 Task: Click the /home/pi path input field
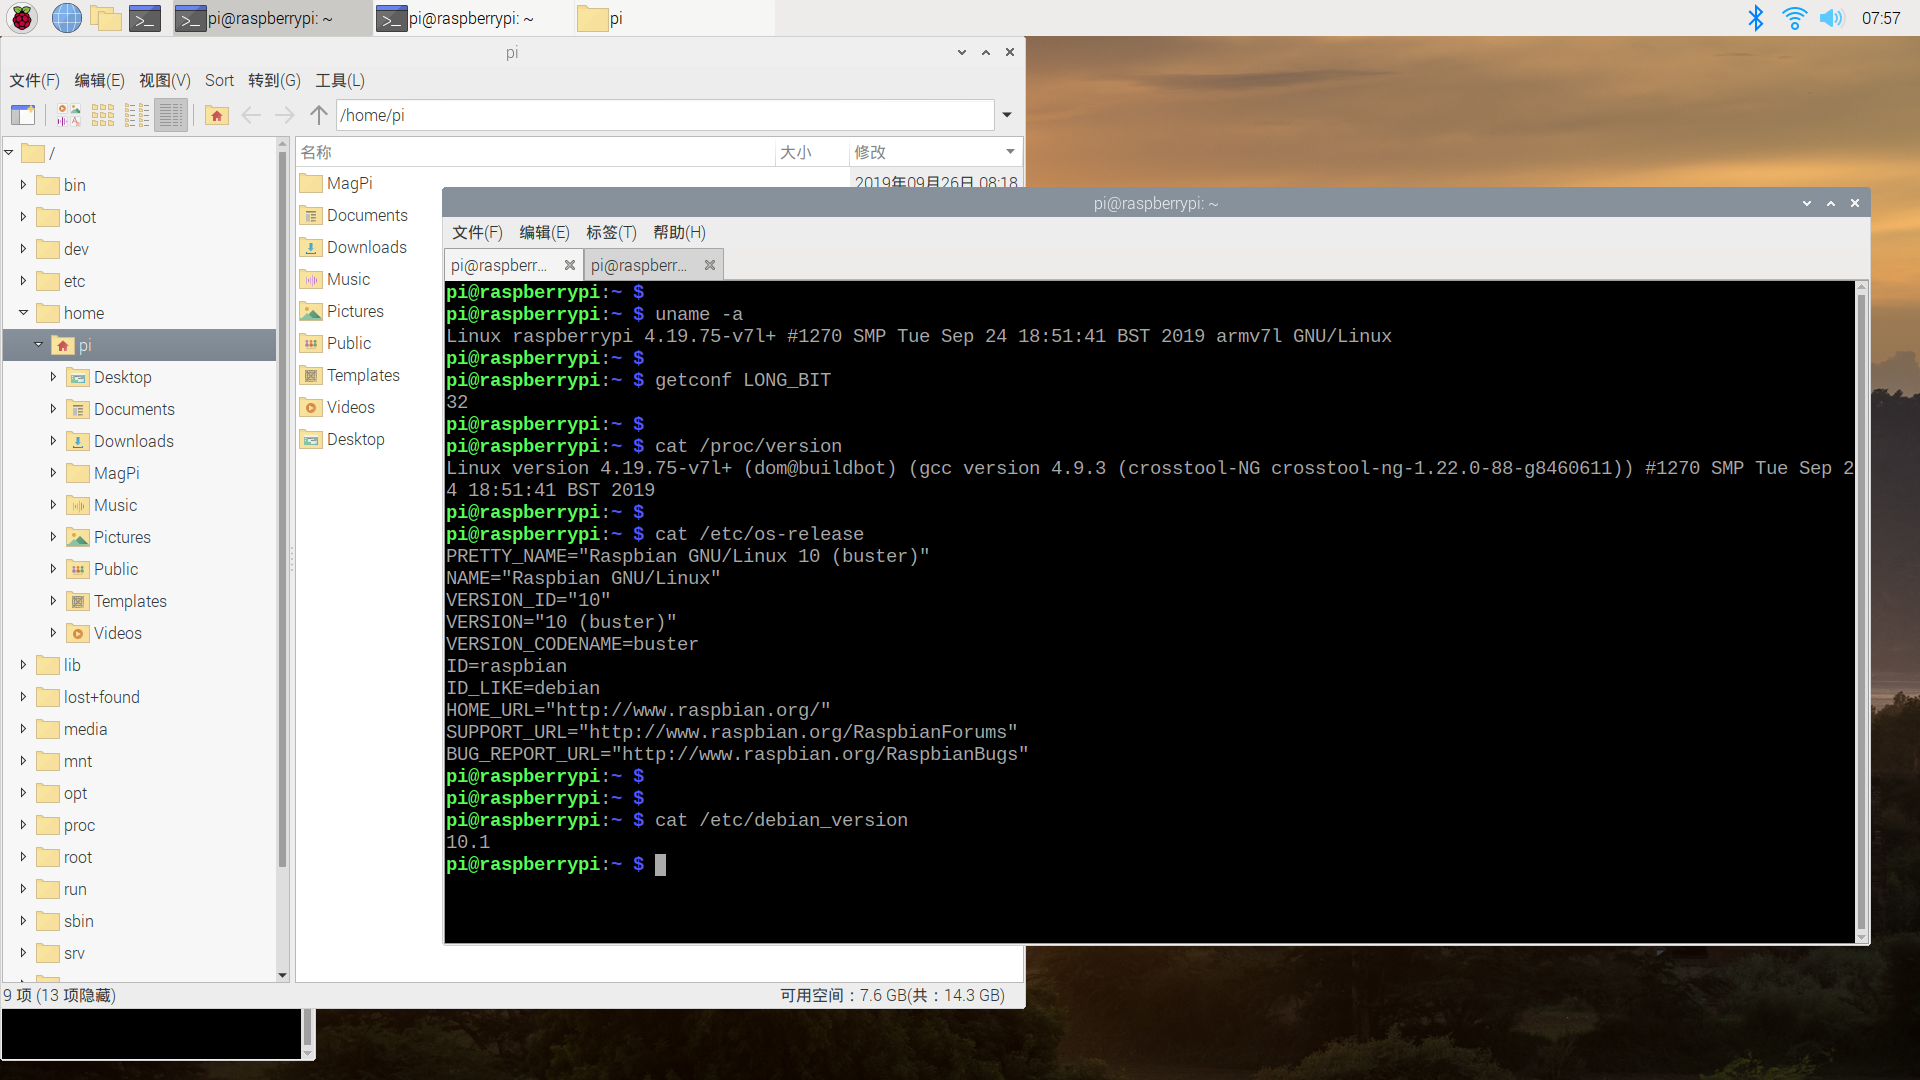point(665,115)
